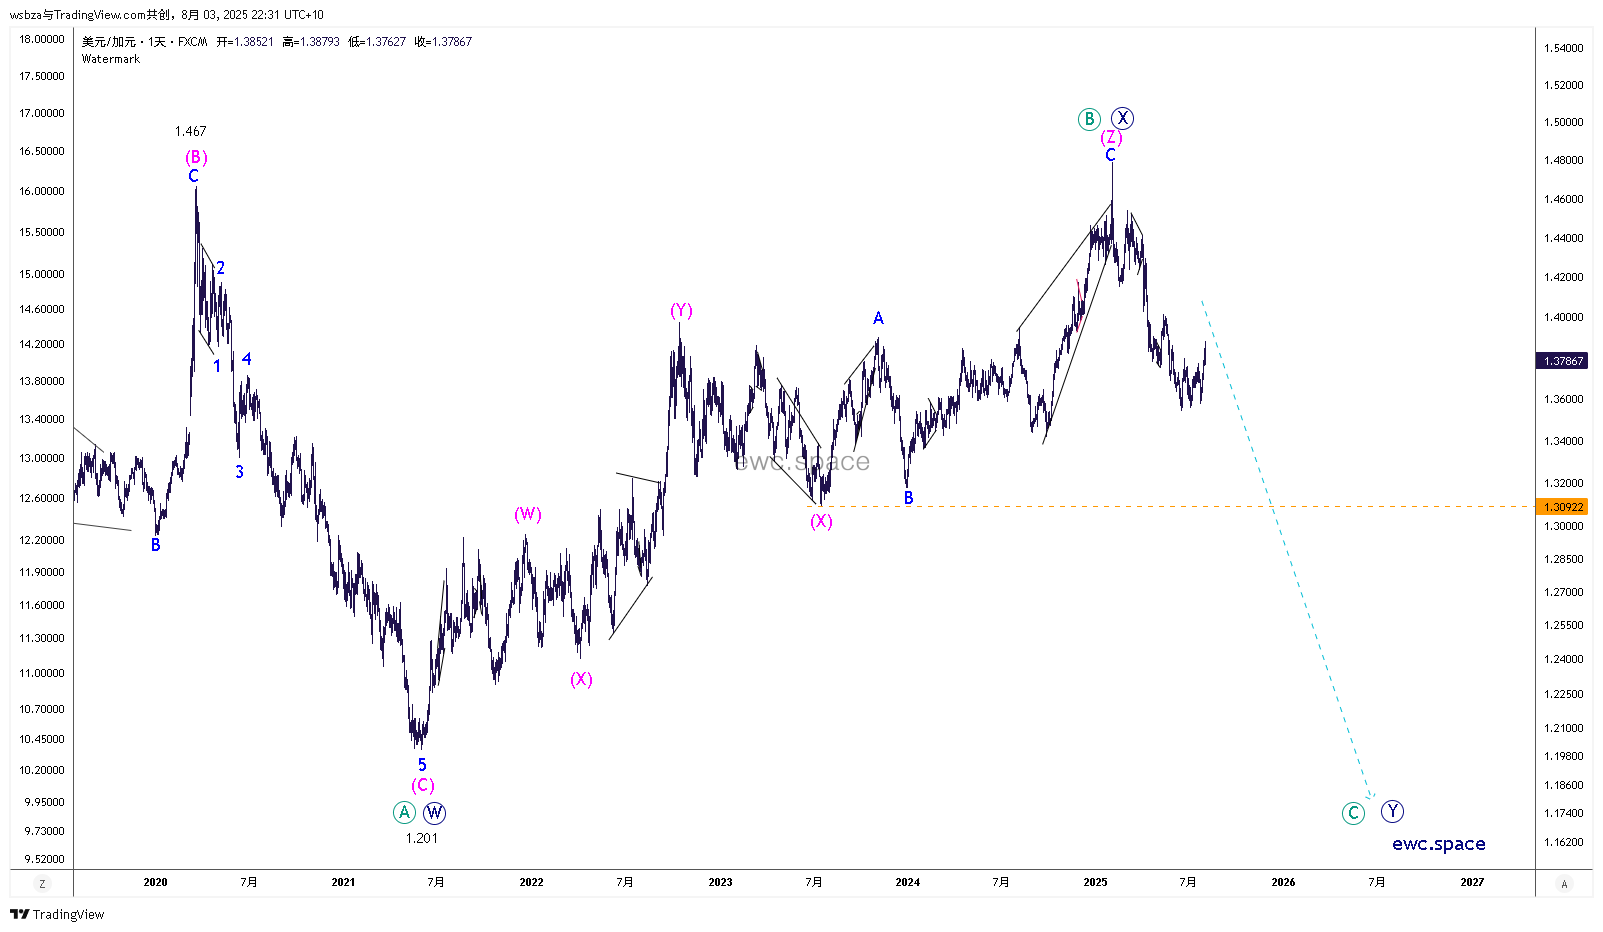The image size is (1603, 932).
Task: Select the pink (Z) wave label near top
Action: pyautogui.click(x=1111, y=137)
